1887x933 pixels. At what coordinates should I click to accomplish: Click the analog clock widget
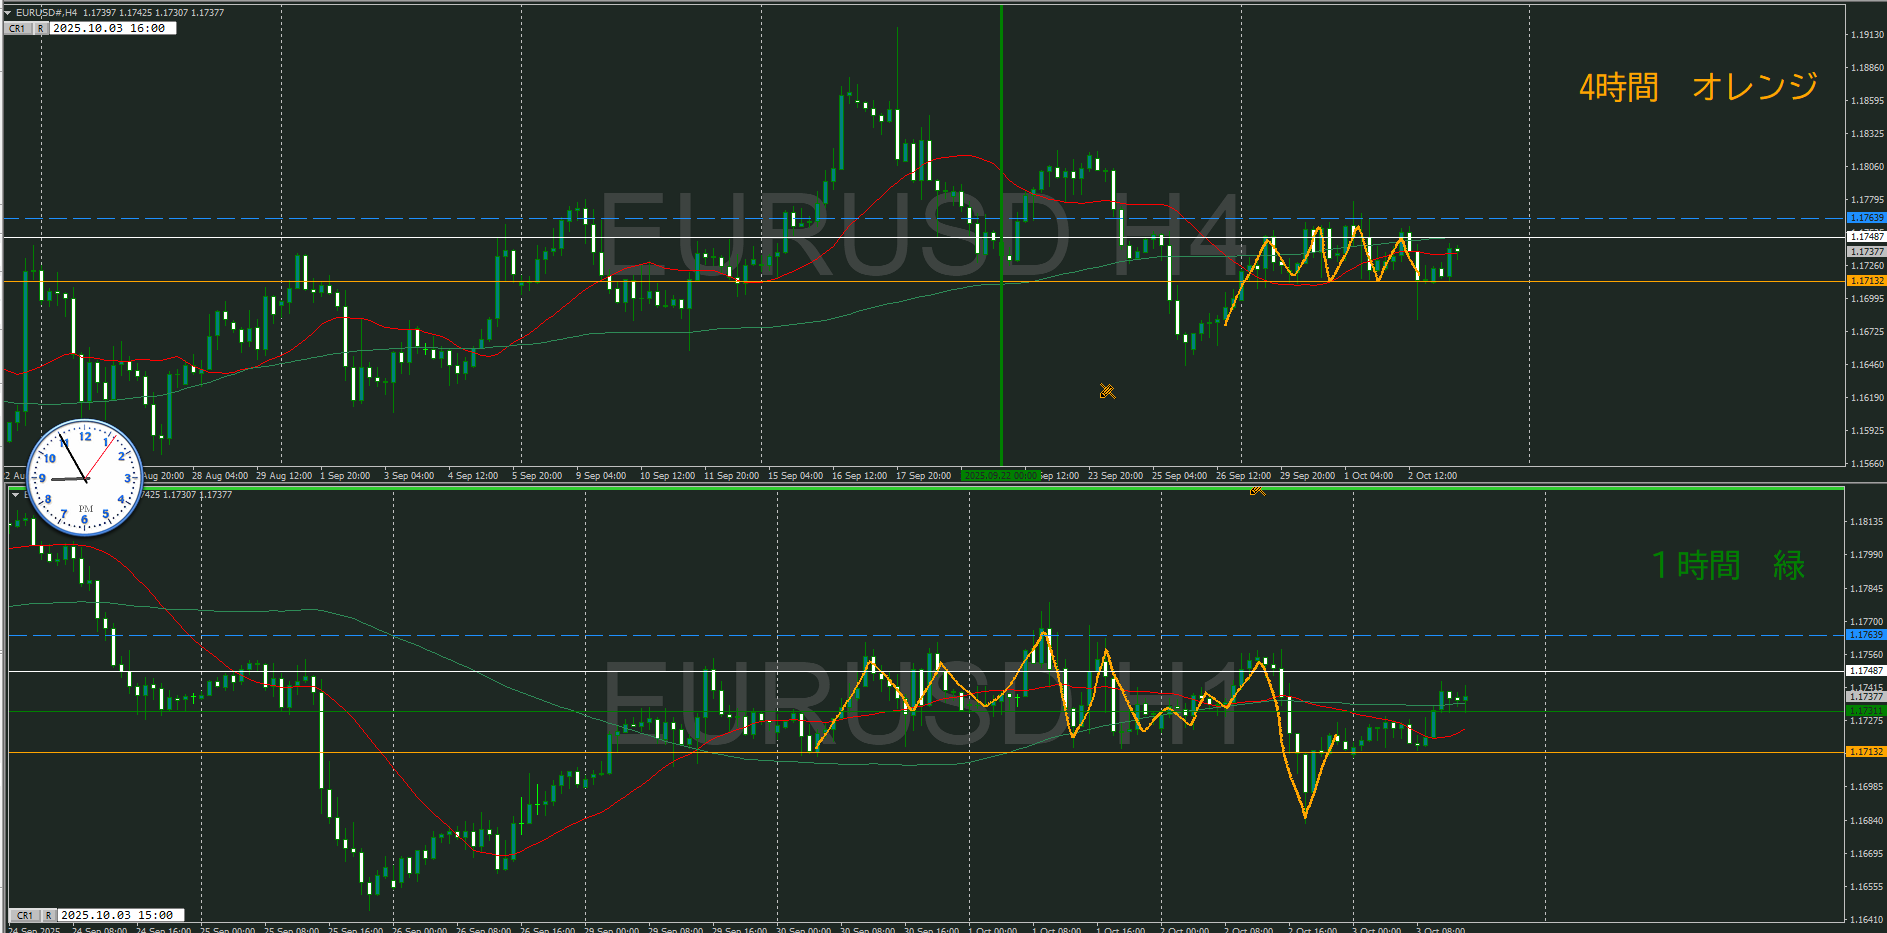coord(85,477)
